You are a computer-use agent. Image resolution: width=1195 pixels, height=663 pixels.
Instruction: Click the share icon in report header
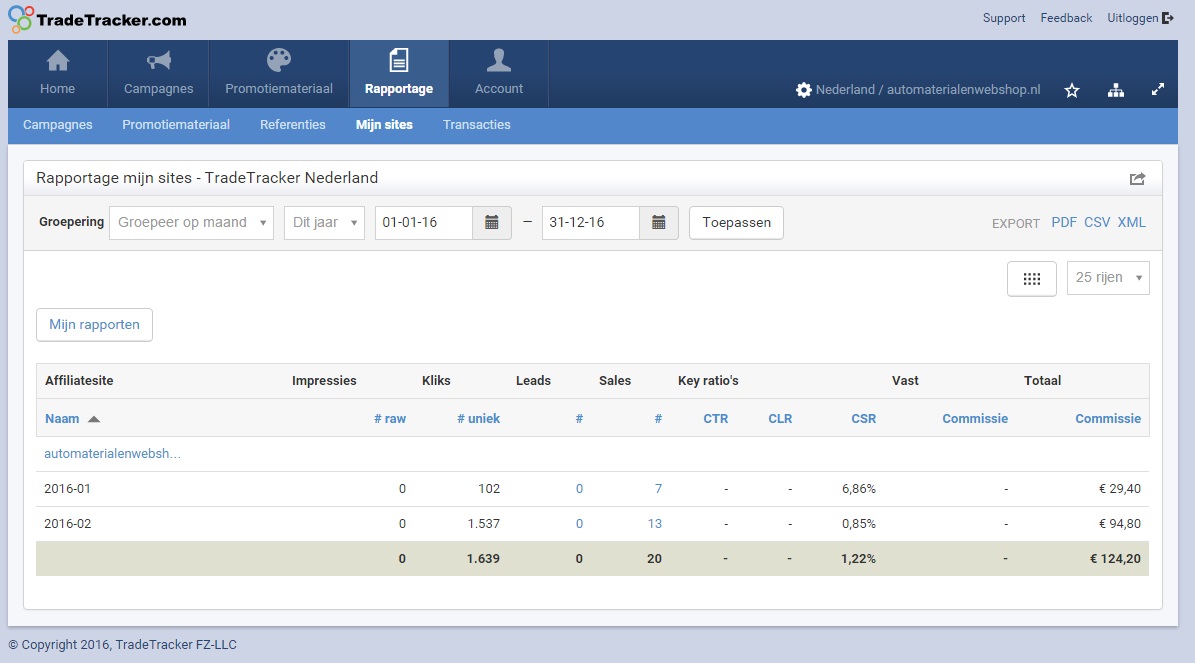tap(1137, 178)
